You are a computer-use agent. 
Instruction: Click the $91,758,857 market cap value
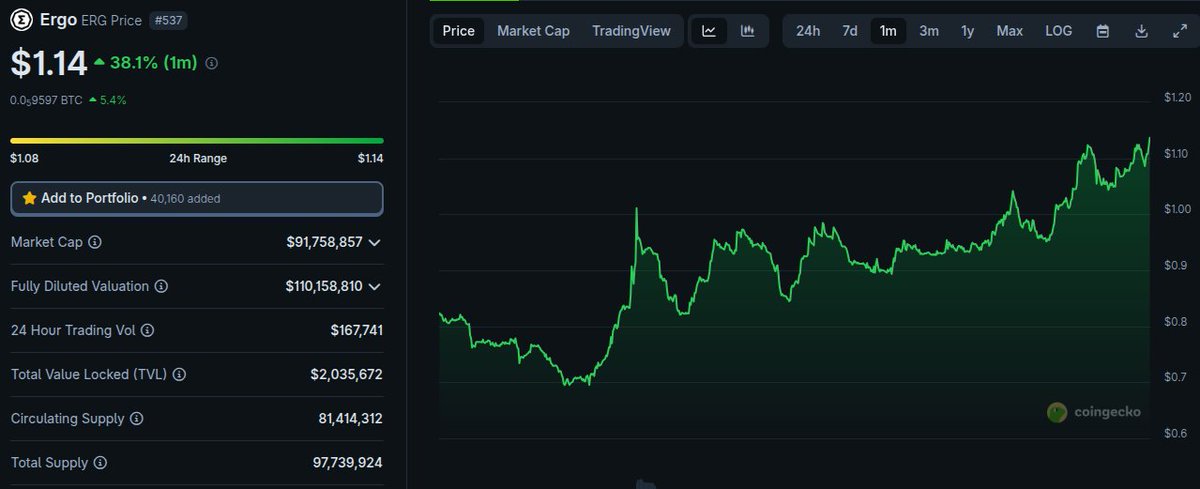(x=324, y=242)
